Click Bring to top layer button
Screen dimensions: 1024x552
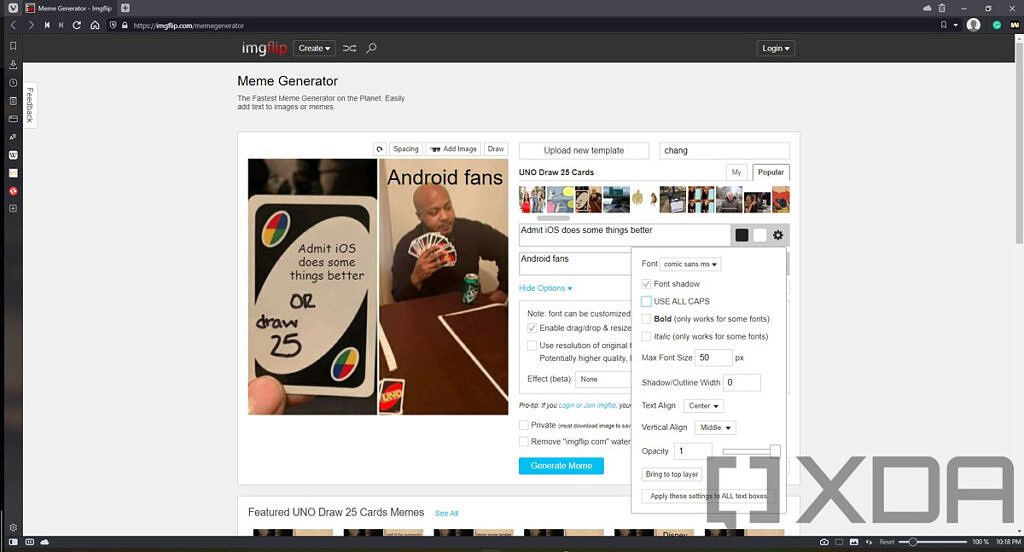point(672,474)
